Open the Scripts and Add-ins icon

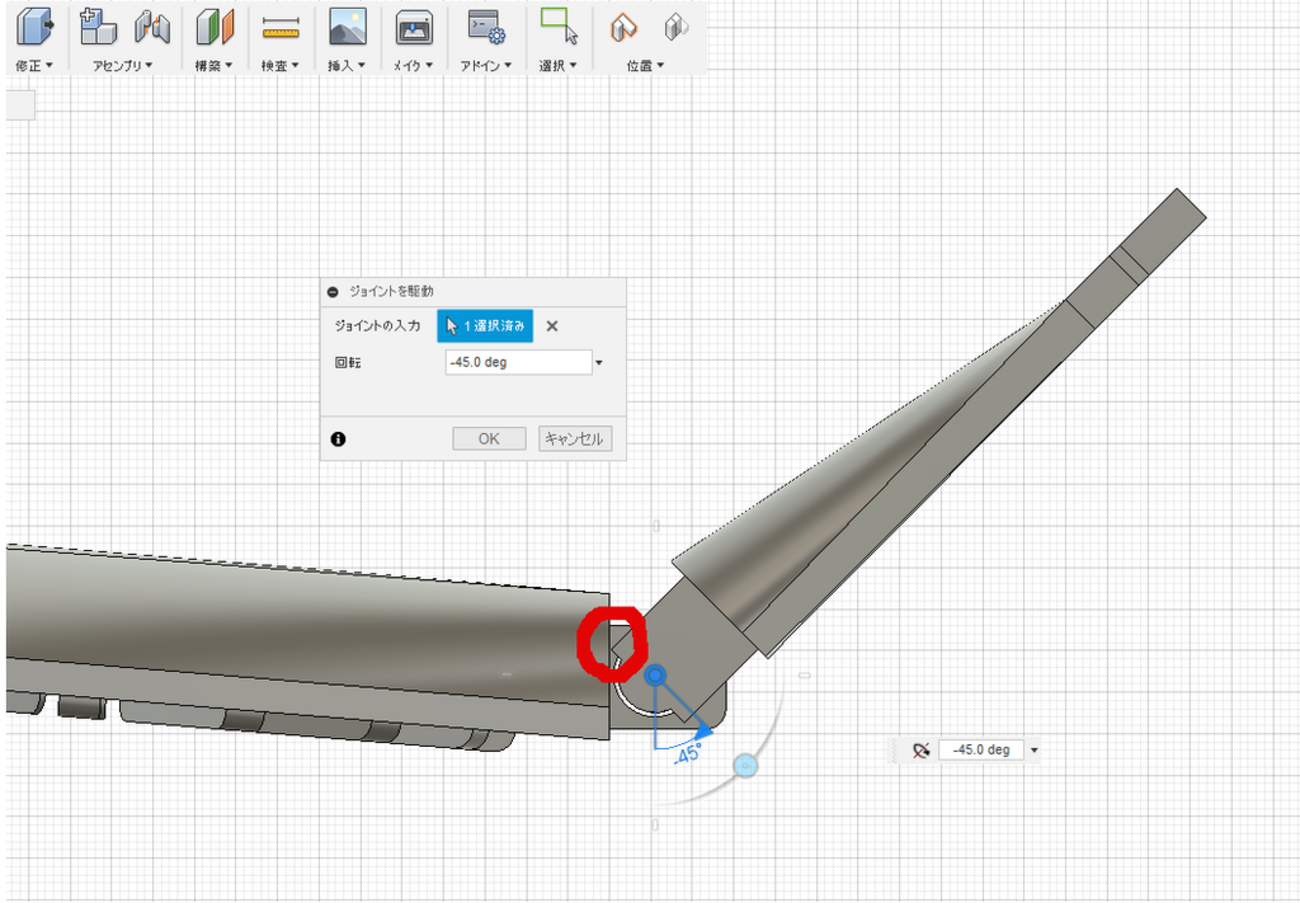[x=486, y=27]
